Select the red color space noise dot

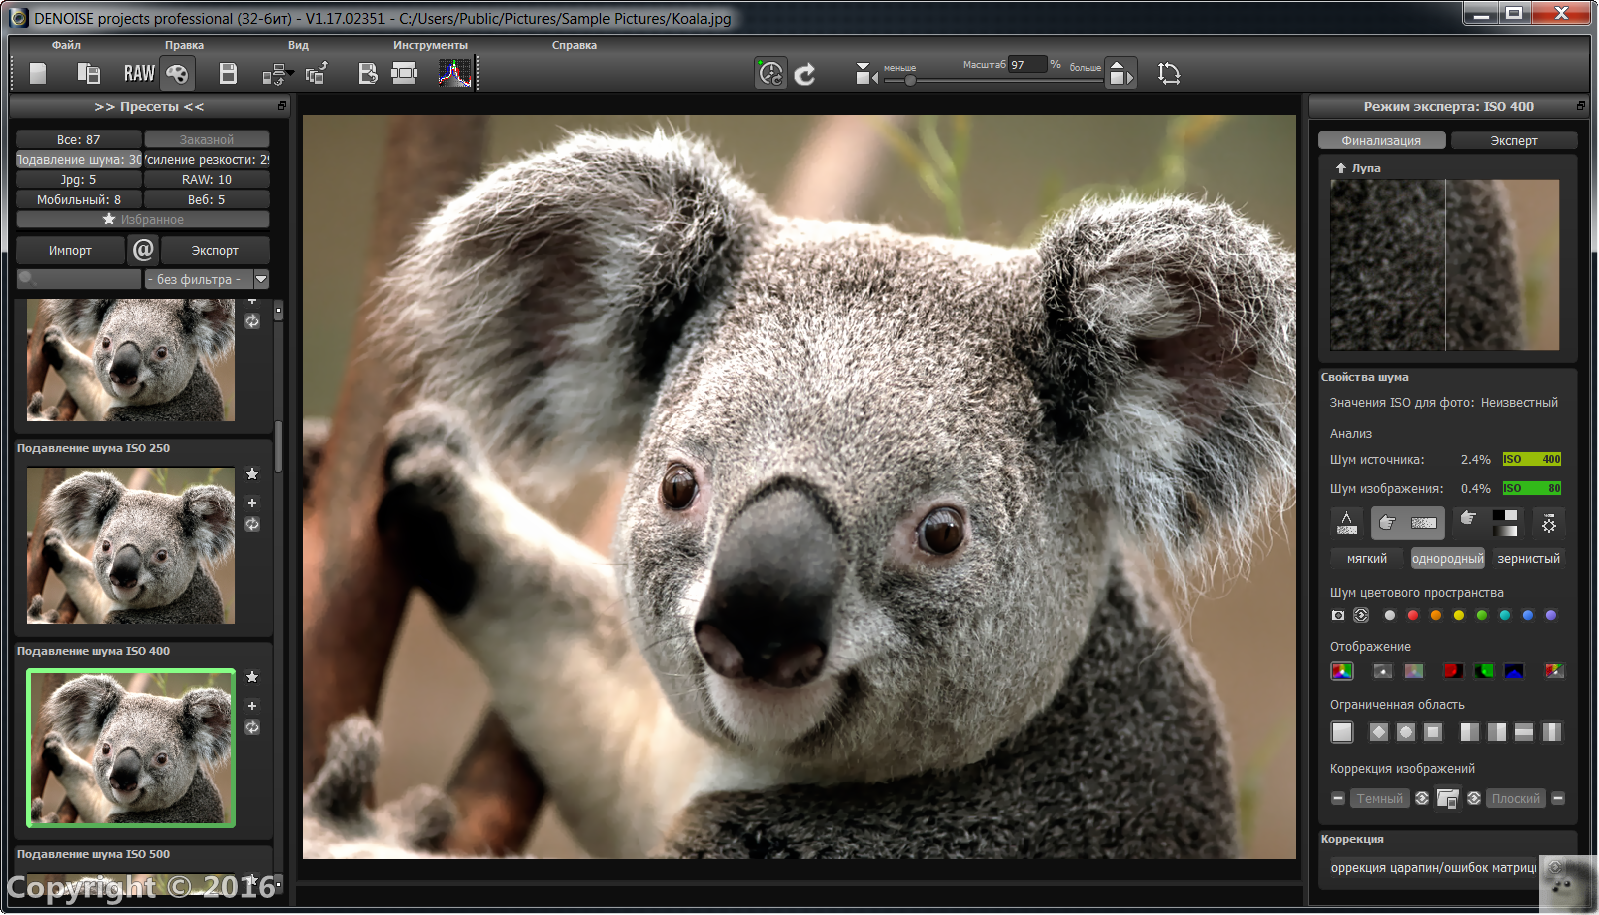click(1412, 615)
